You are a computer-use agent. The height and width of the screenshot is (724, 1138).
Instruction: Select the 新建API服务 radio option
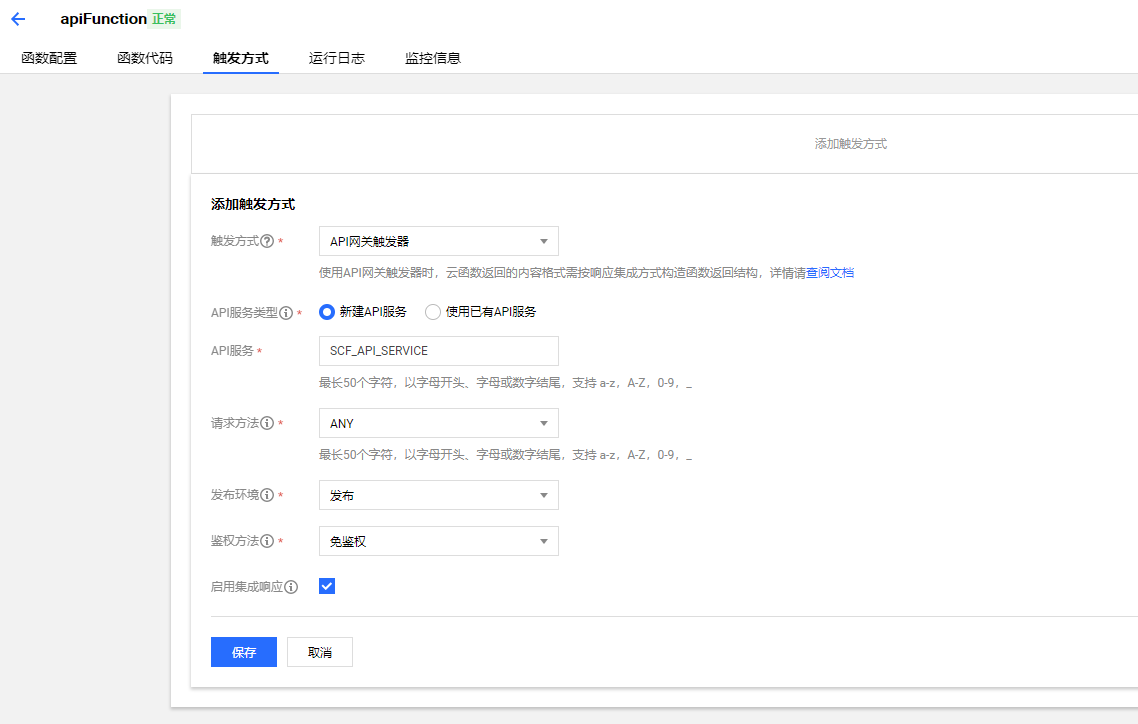pyautogui.click(x=327, y=312)
